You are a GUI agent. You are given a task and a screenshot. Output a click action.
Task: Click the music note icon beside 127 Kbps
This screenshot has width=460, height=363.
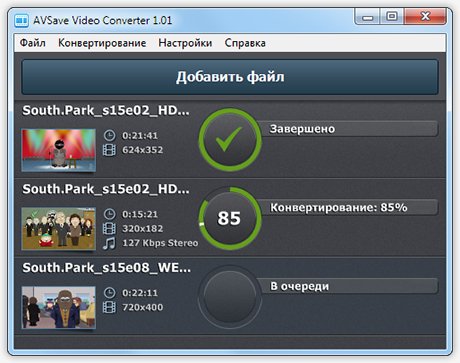[109, 243]
